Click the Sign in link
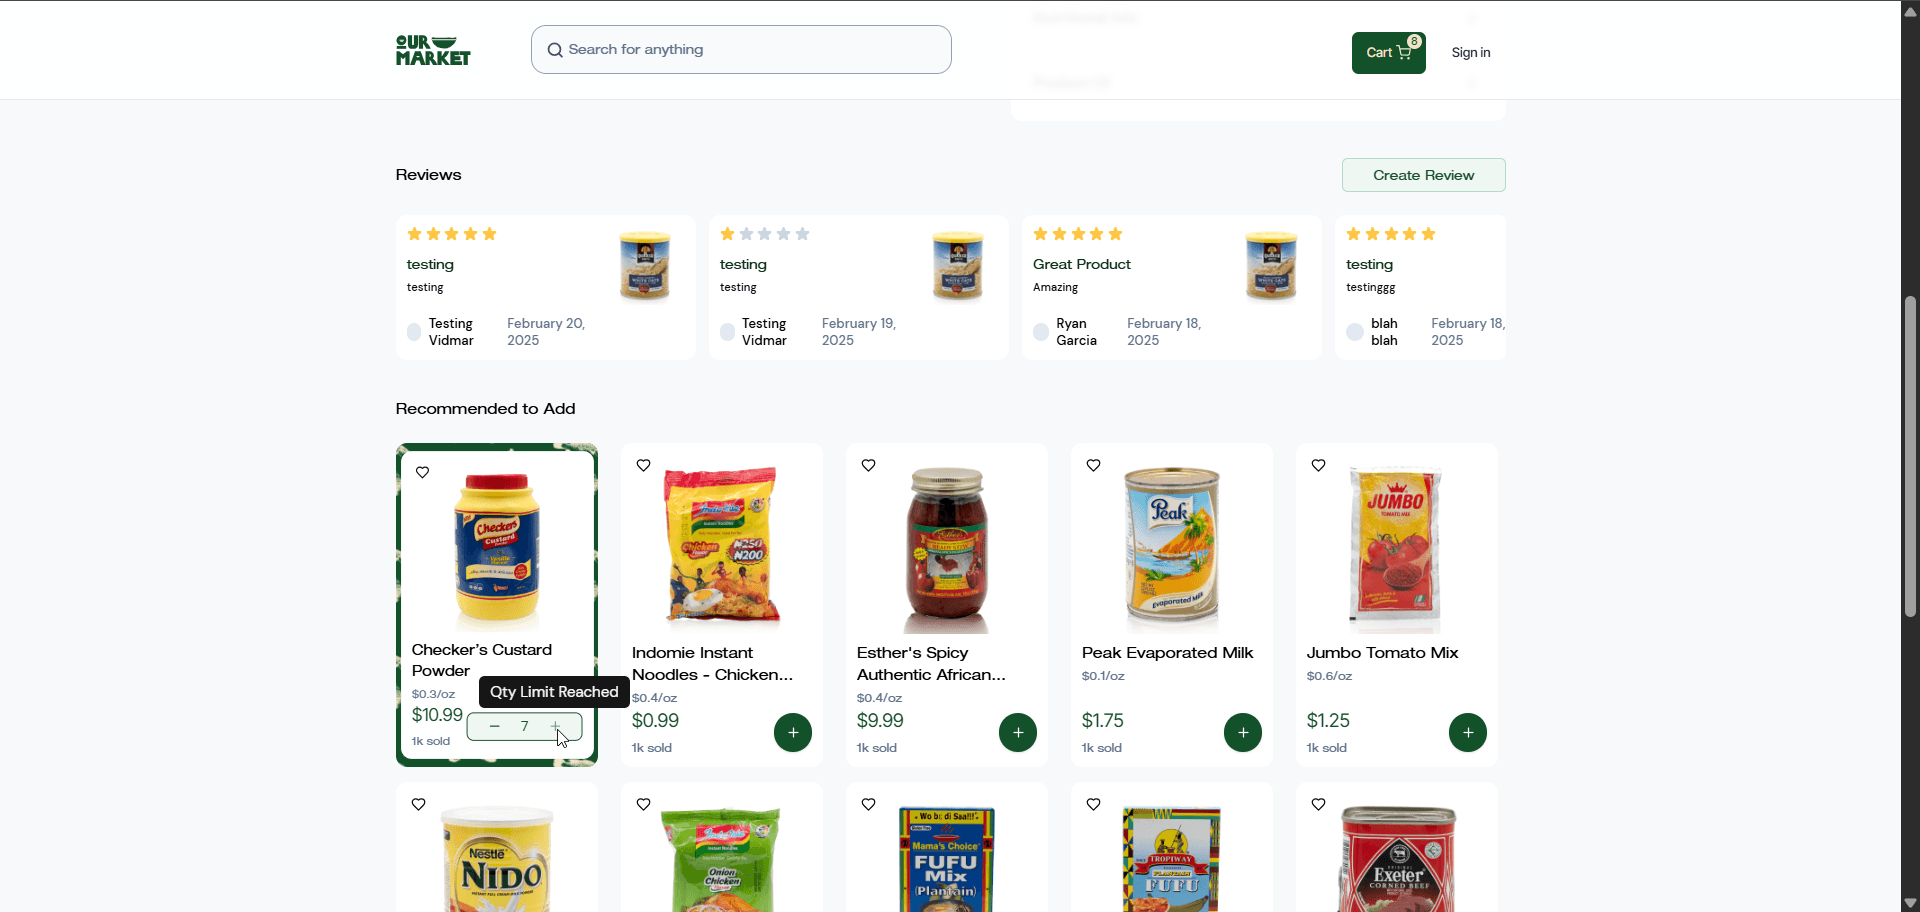Image resolution: width=1920 pixels, height=912 pixels. 1470,53
